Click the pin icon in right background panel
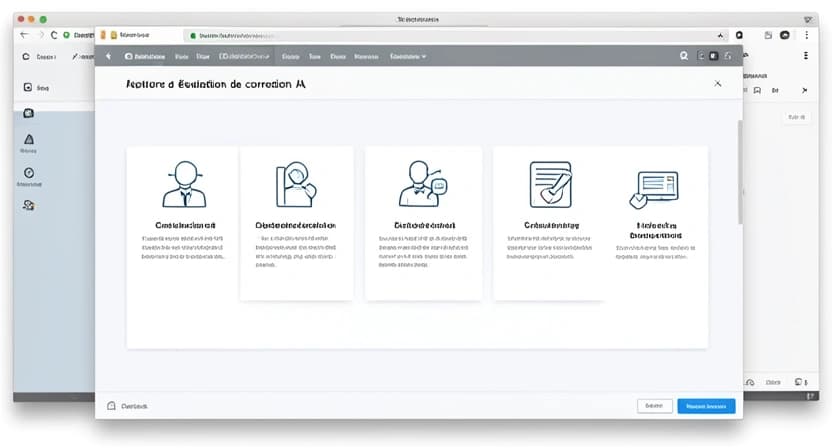 click(x=804, y=91)
